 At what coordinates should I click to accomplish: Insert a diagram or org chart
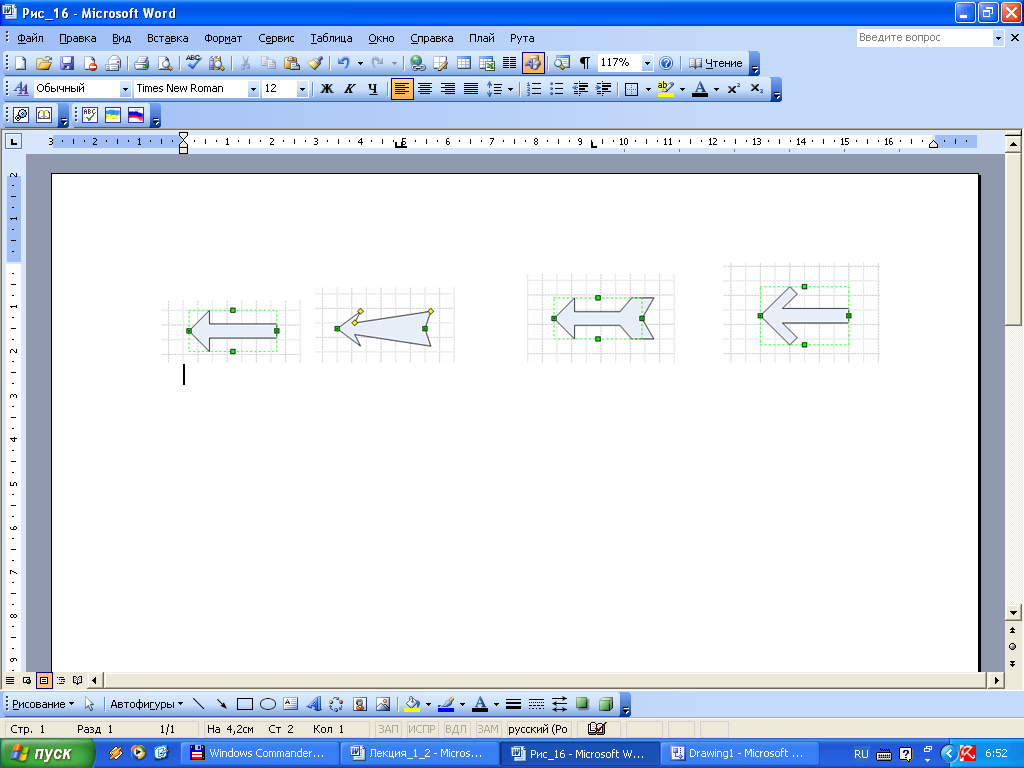336,704
